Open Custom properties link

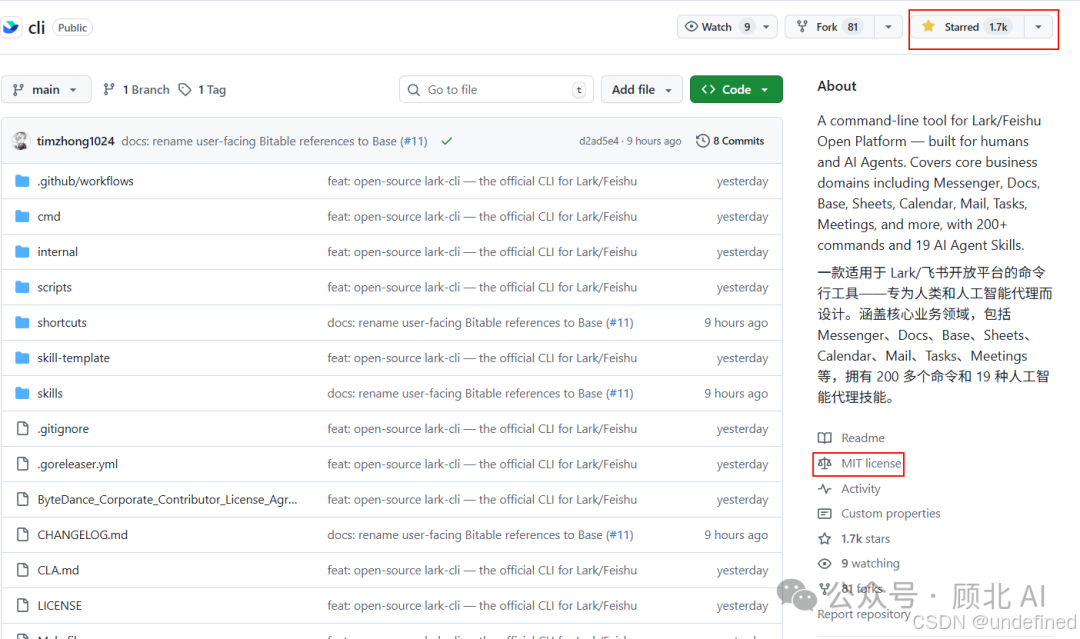coord(890,514)
